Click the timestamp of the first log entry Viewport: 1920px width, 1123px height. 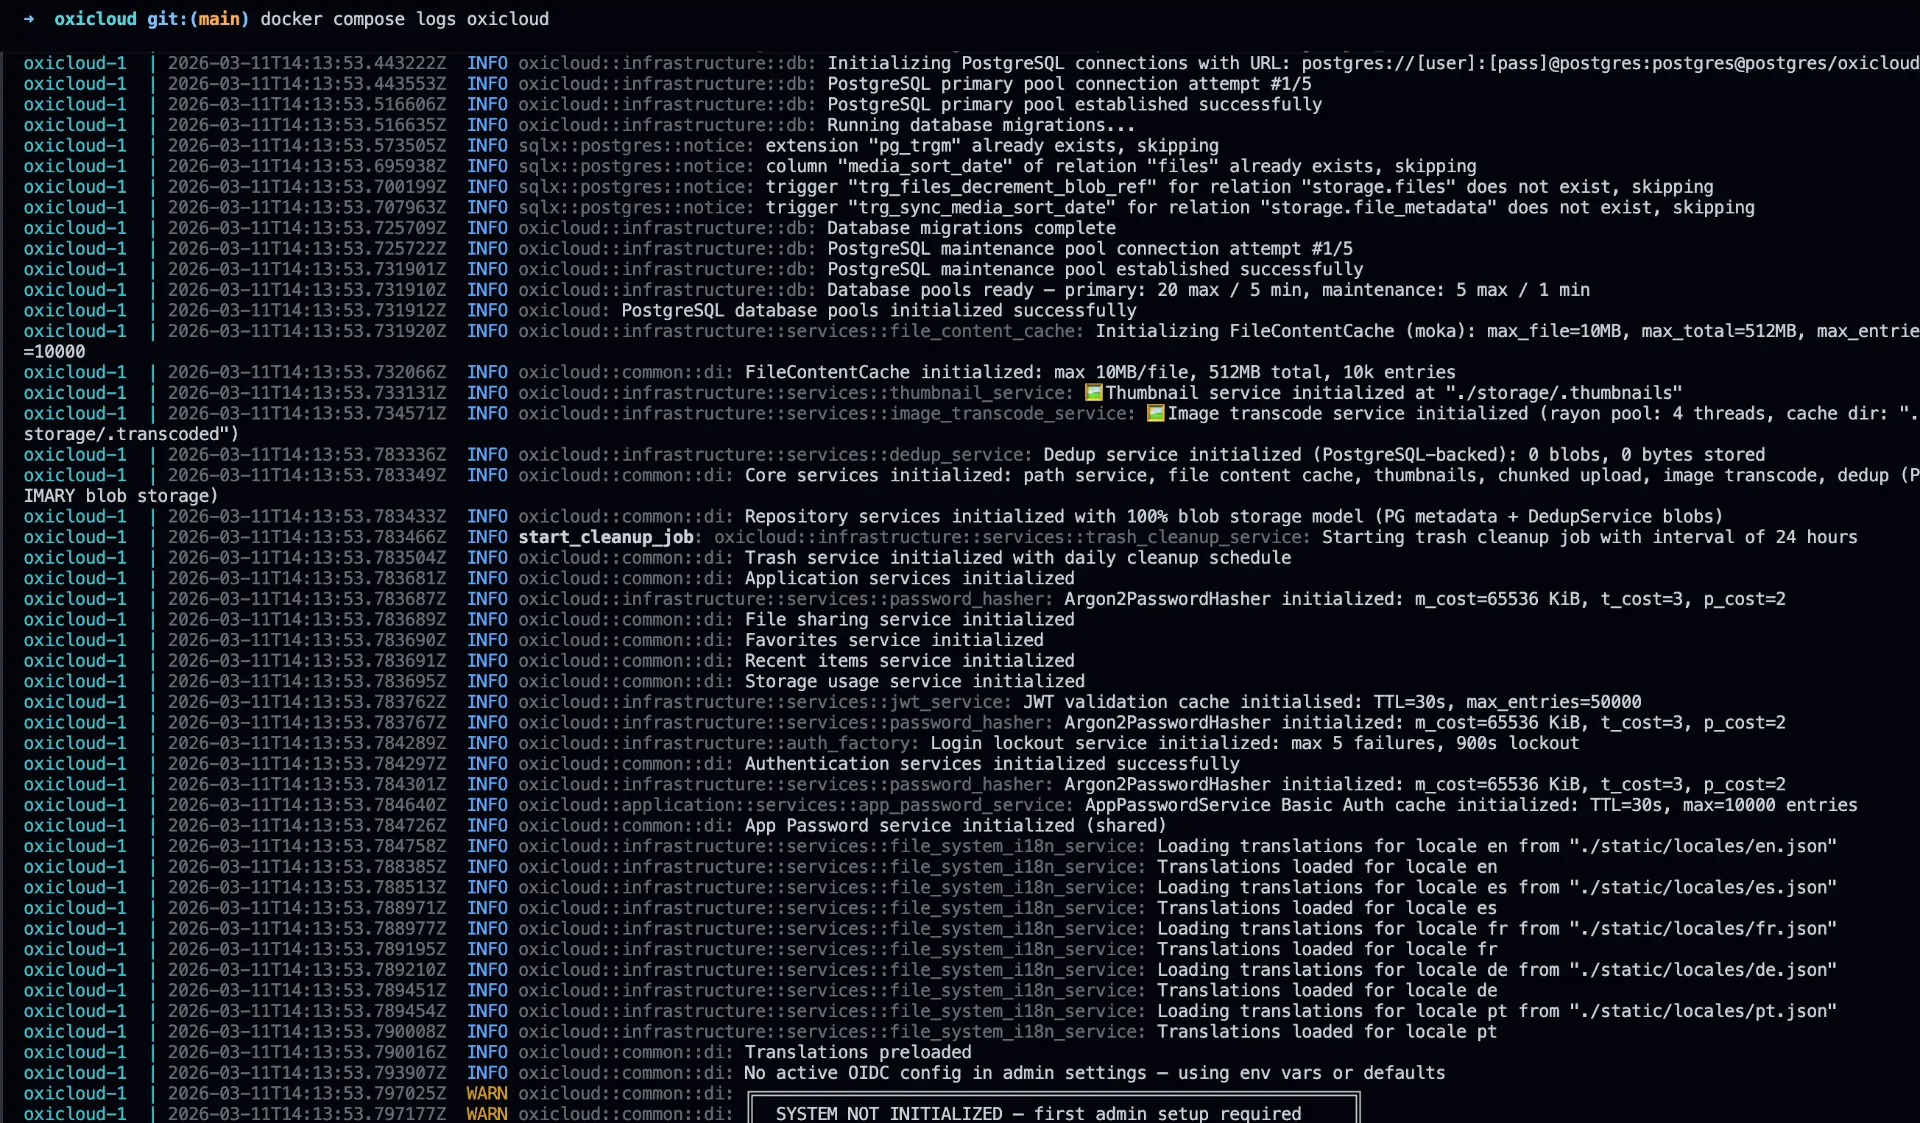pos(307,63)
